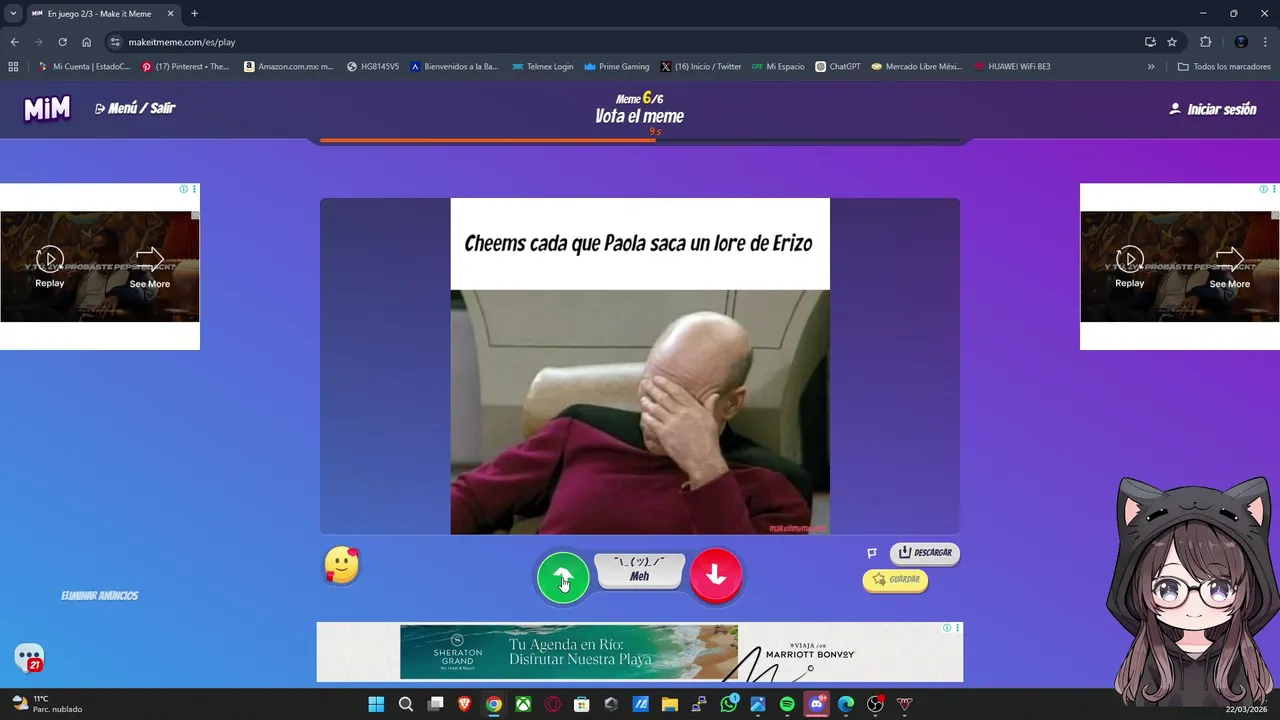1280x720 pixels.
Task: Open the chat bubble with 21 notifications
Action: tap(29, 658)
